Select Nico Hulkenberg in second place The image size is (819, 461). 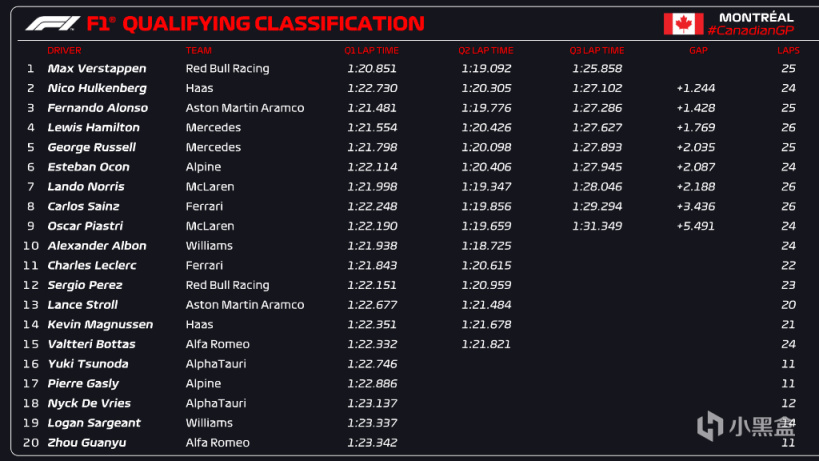(x=97, y=88)
